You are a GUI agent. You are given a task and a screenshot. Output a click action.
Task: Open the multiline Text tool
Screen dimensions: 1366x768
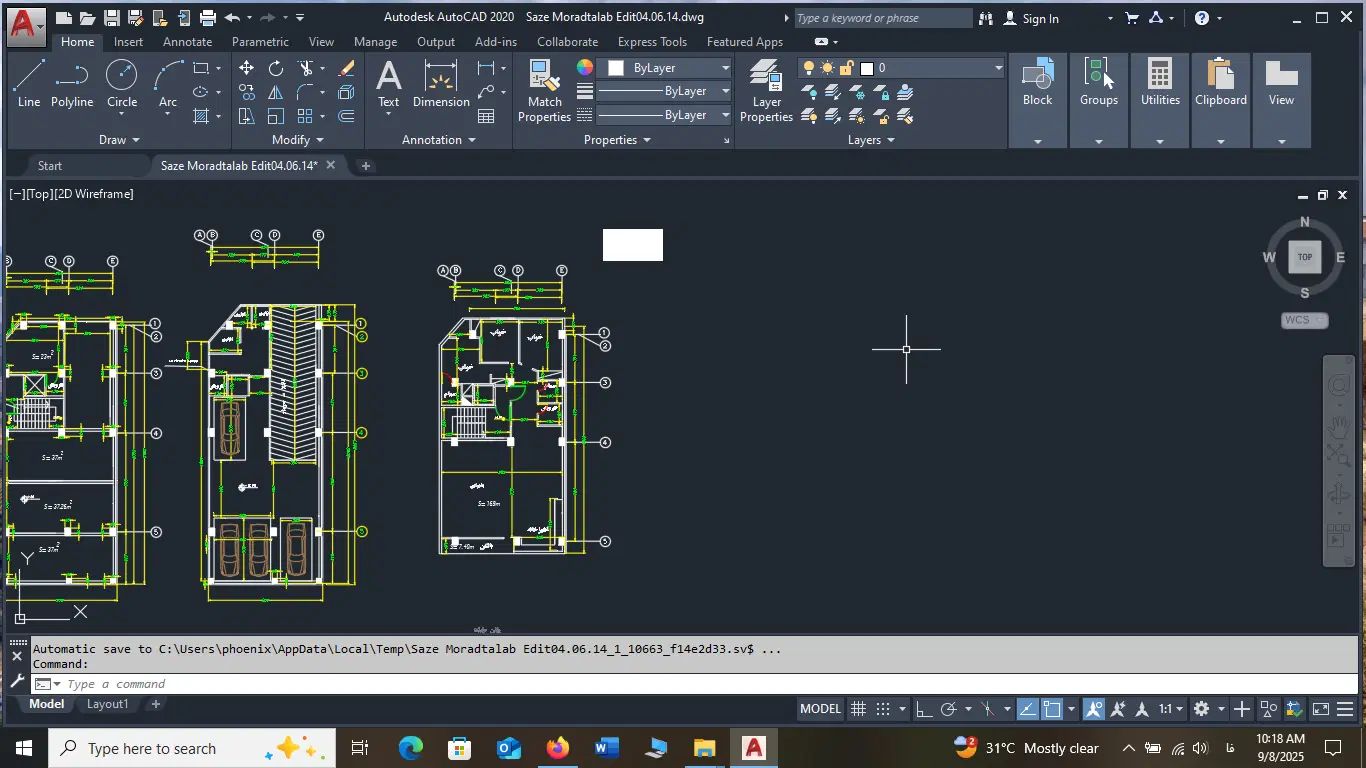pyautogui.click(x=388, y=83)
